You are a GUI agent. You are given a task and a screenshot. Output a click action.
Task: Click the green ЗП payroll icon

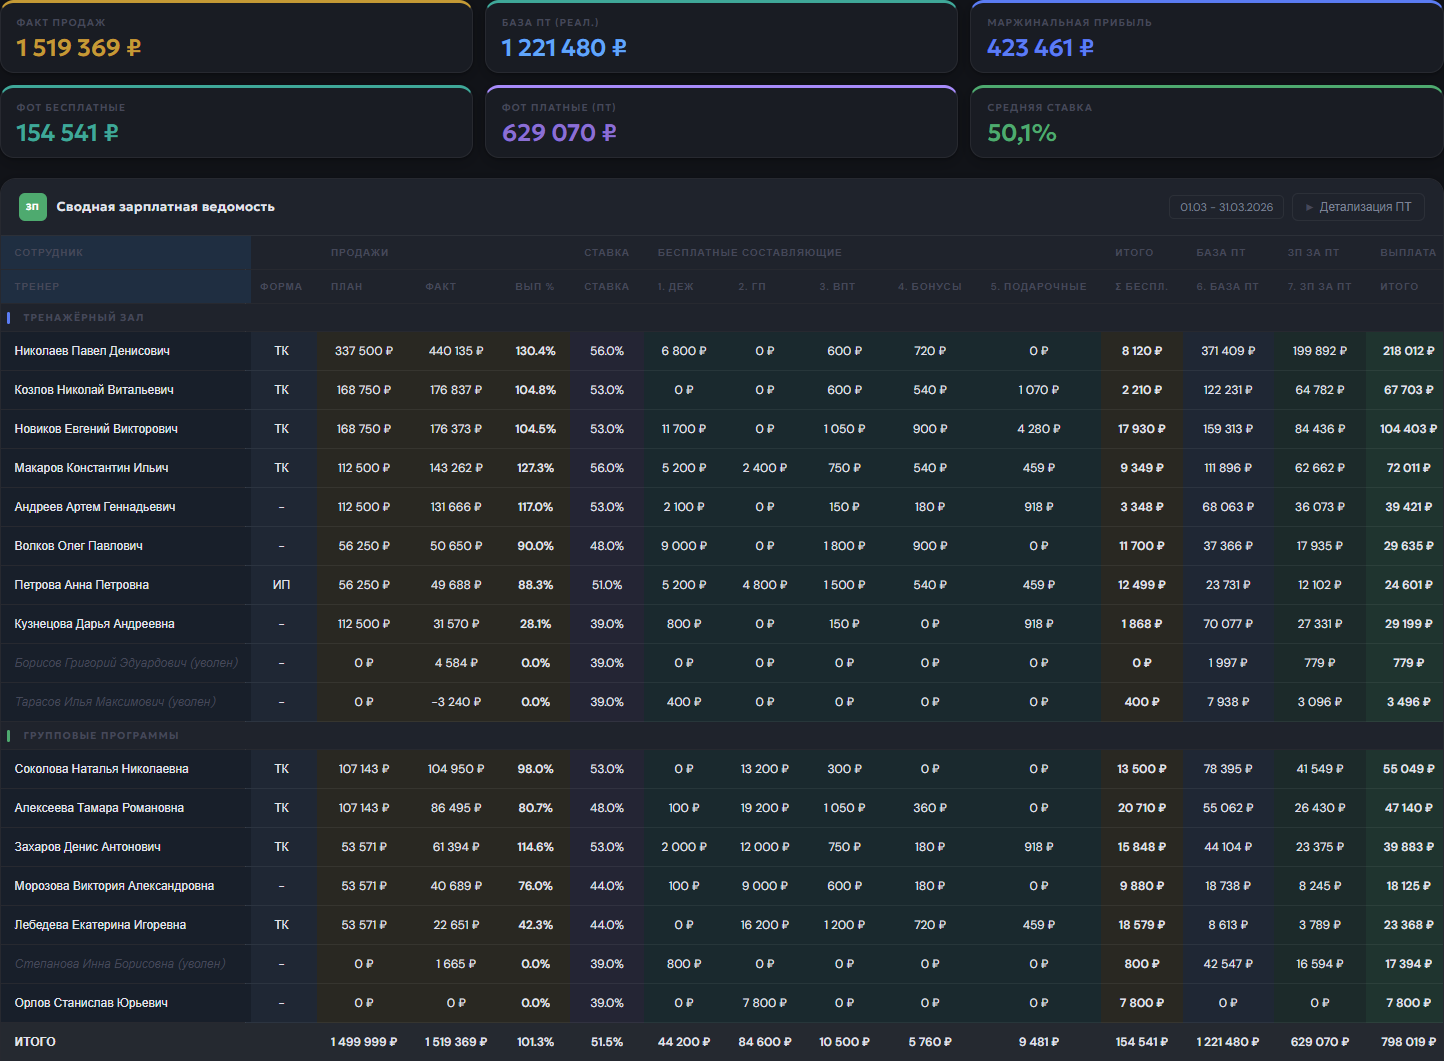tap(33, 207)
